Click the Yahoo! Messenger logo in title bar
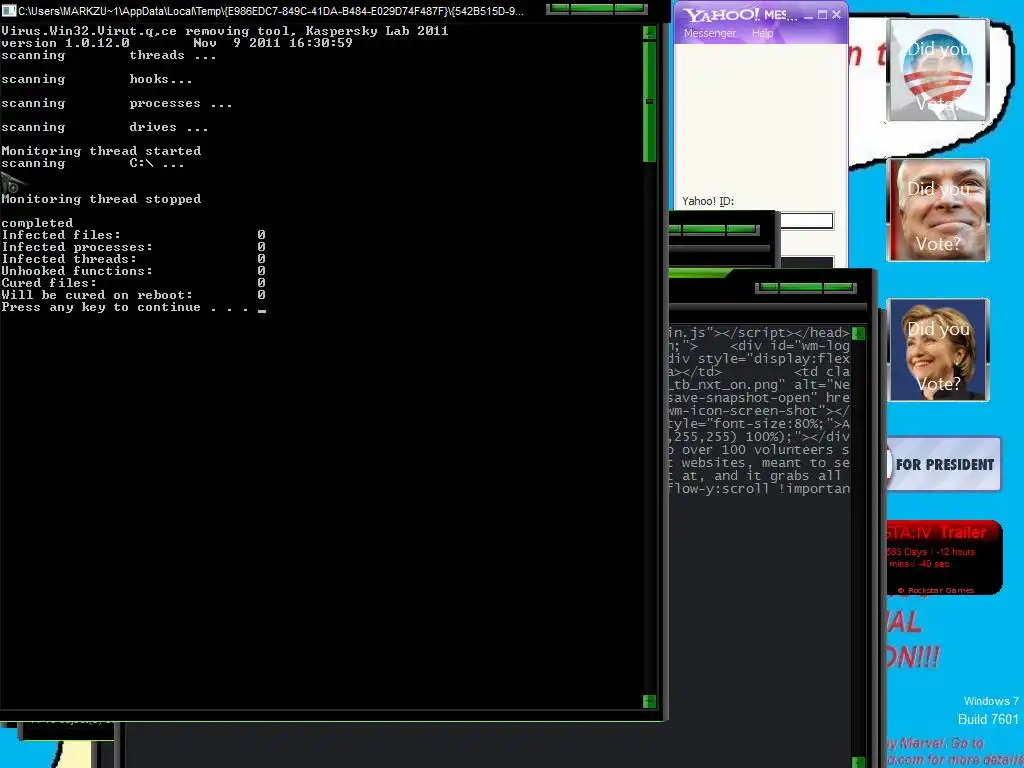1024x768 pixels. click(720, 14)
